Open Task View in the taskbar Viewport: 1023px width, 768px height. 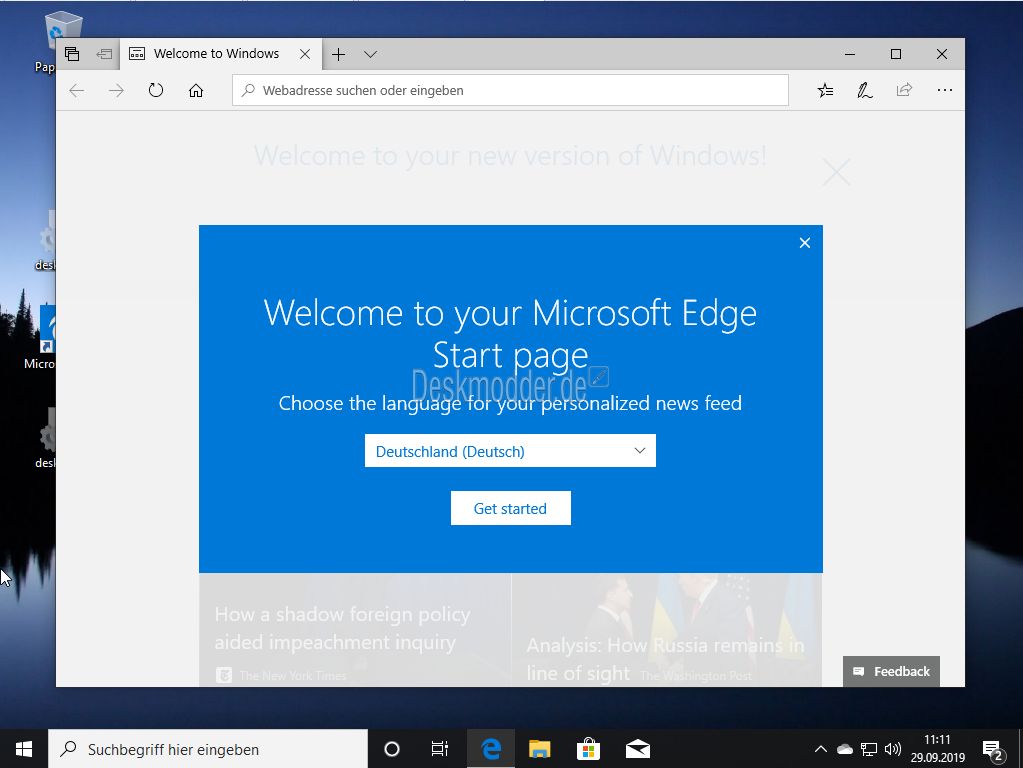[439, 749]
